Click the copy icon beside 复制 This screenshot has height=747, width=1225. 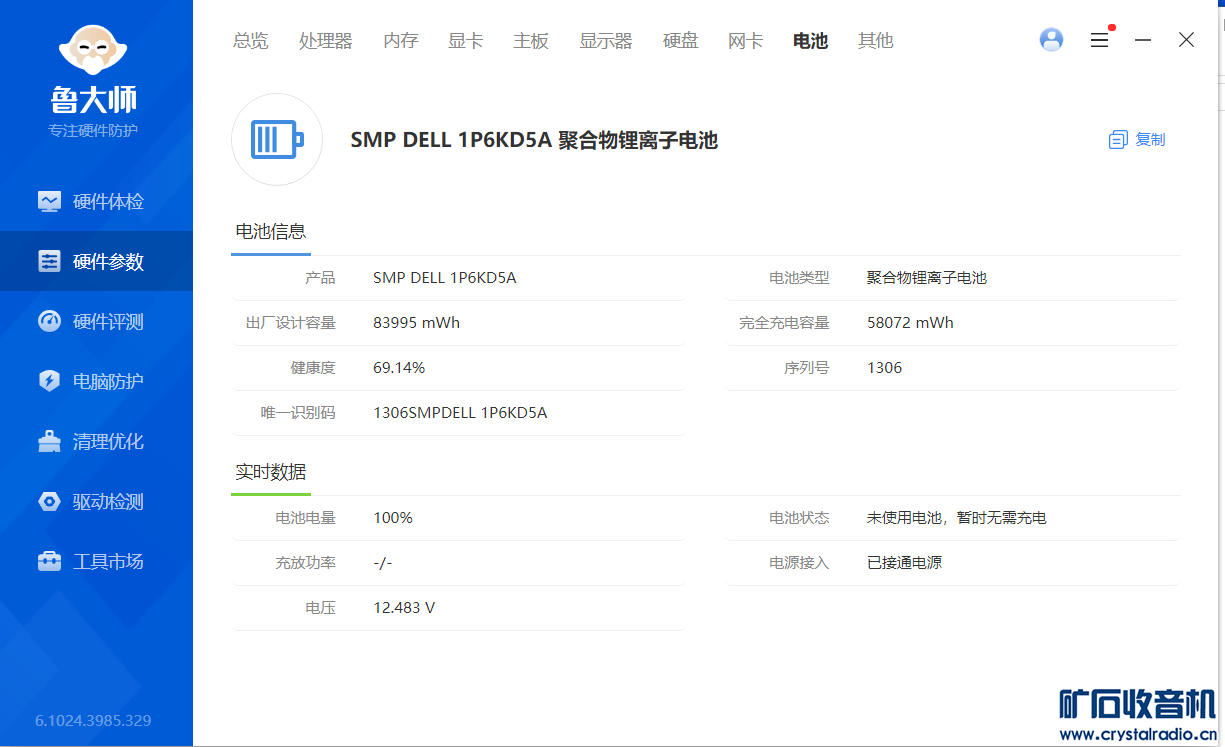tap(1118, 140)
